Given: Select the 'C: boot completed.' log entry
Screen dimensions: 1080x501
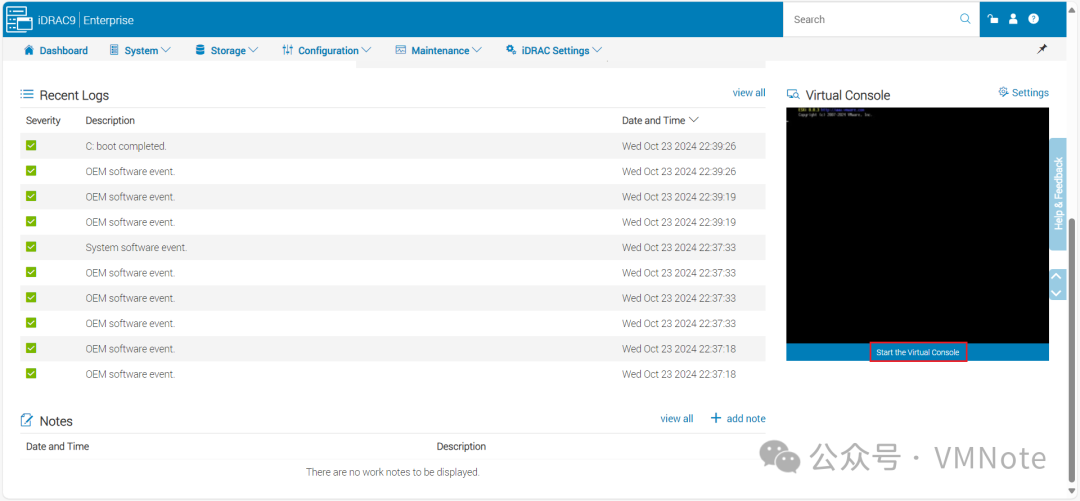Looking at the screenshot, I should (x=393, y=146).
